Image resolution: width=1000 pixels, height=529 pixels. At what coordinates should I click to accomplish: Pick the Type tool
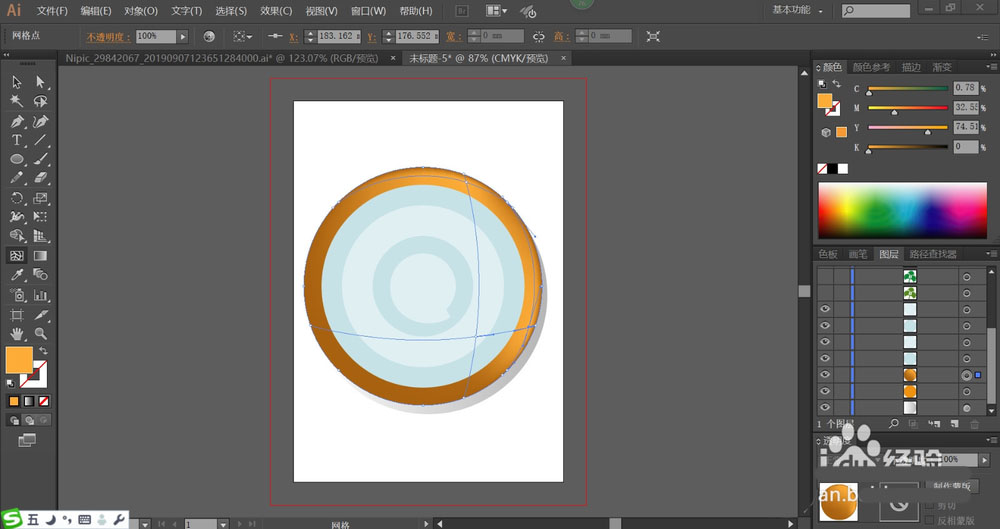coord(17,140)
